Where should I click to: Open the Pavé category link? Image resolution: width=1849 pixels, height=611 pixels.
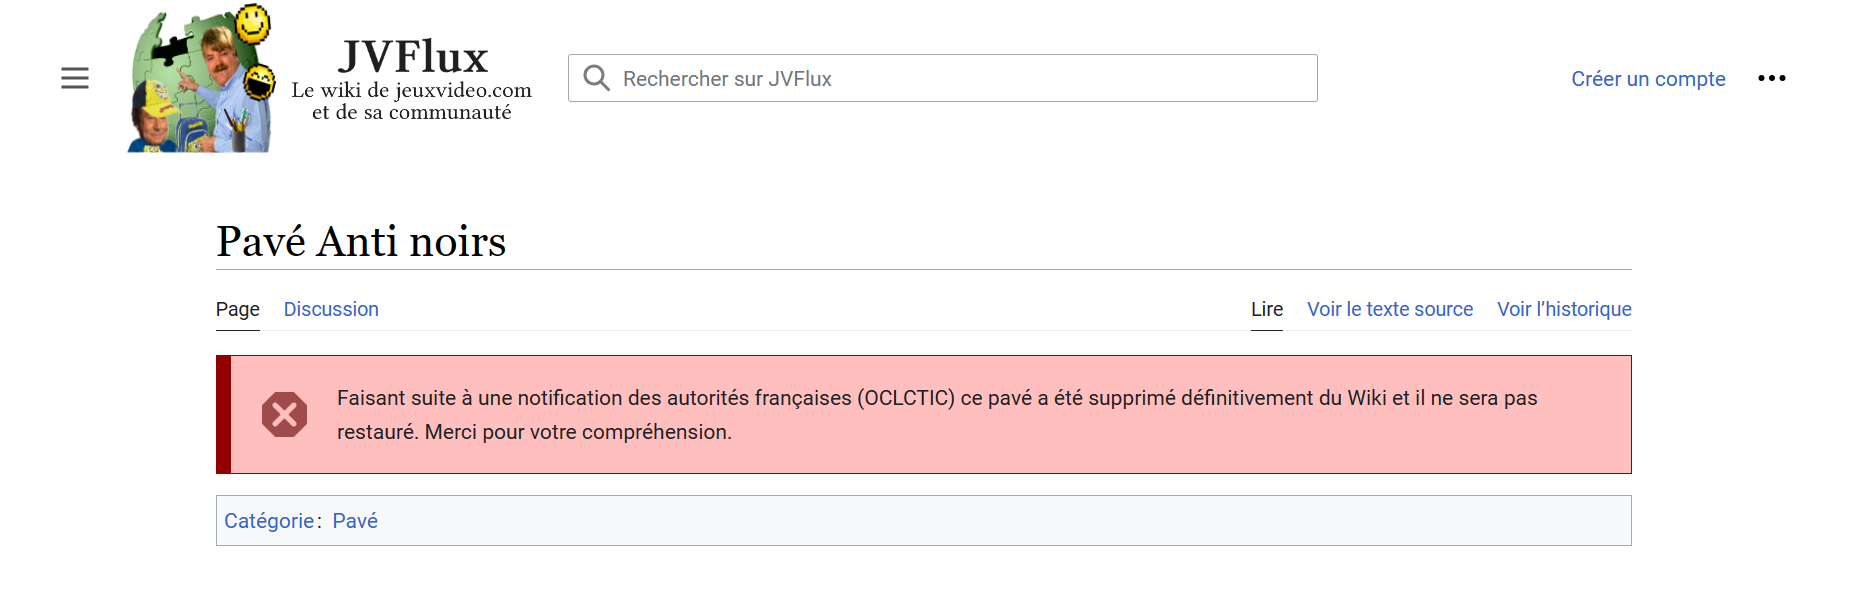pyautogui.click(x=355, y=521)
